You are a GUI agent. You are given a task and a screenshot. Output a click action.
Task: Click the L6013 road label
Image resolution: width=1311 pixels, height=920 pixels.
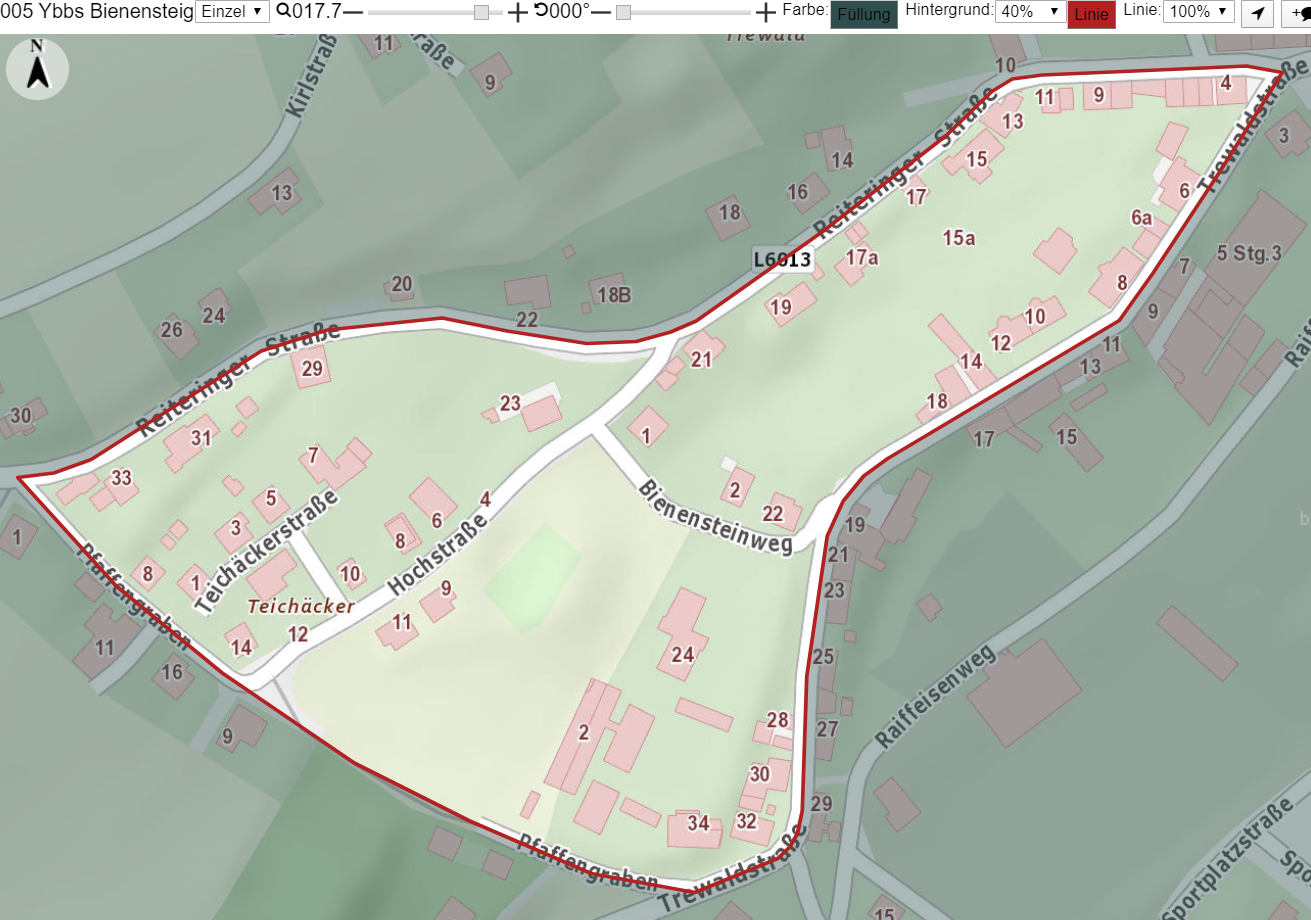pos(783,260)
